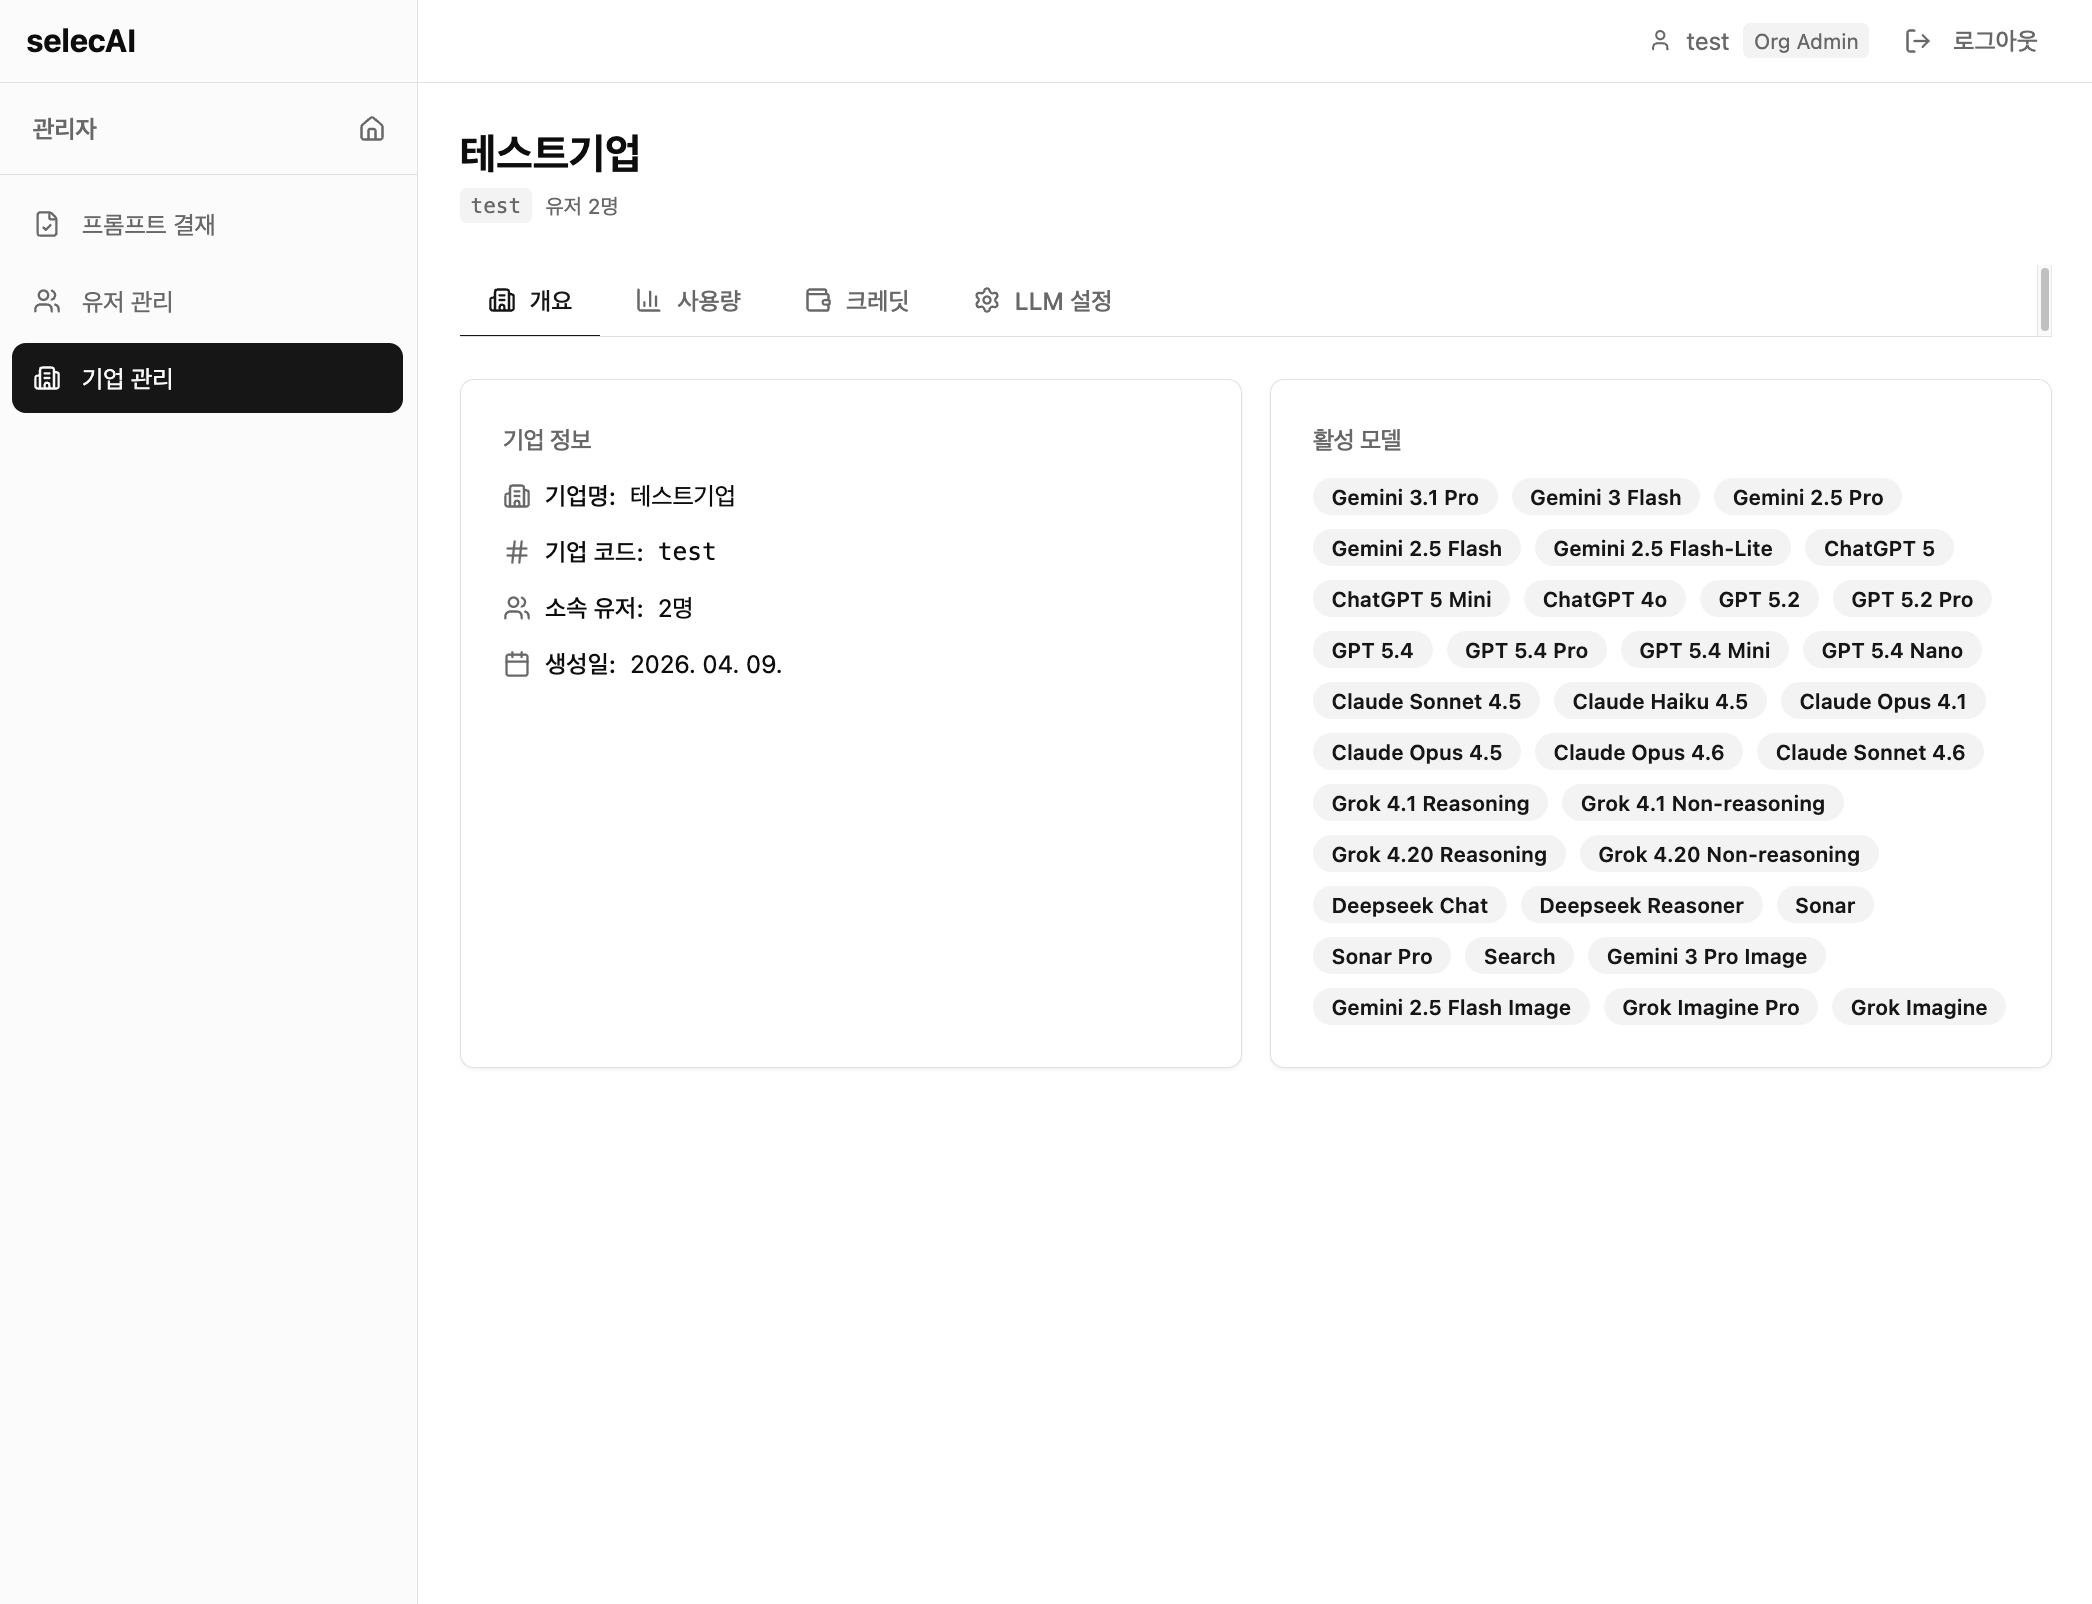This screenshot has width=2092, height=1604.
Task: Click the GPT 5.4 Mini chip
Action: tap(1705, 650)
